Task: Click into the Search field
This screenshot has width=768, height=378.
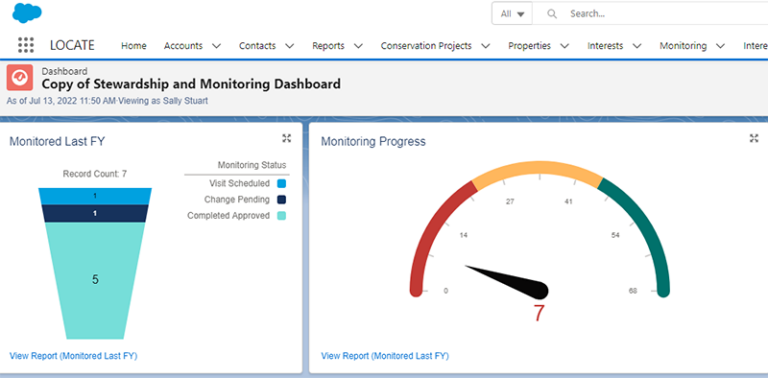Action: [x=650, y=14]
